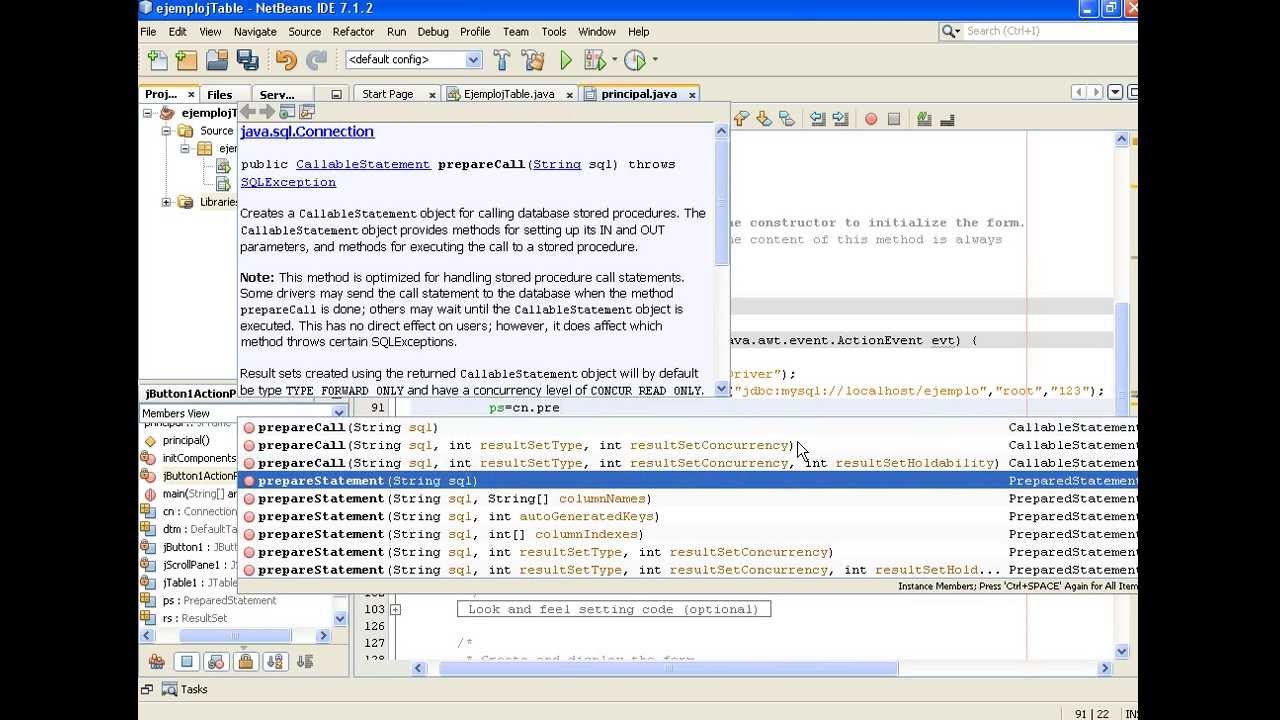
Task: Switch to Start Page tab
Action: pos(387,94)
